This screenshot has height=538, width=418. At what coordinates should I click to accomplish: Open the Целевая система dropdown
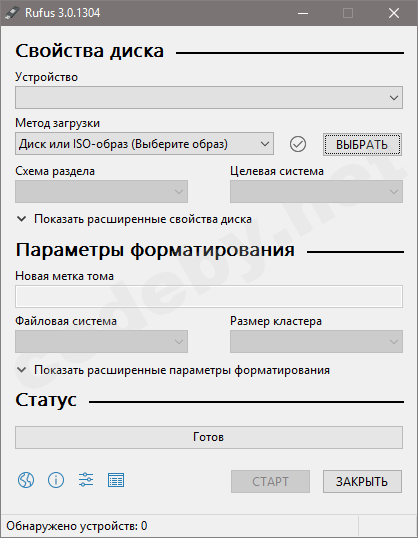point(316,191)
